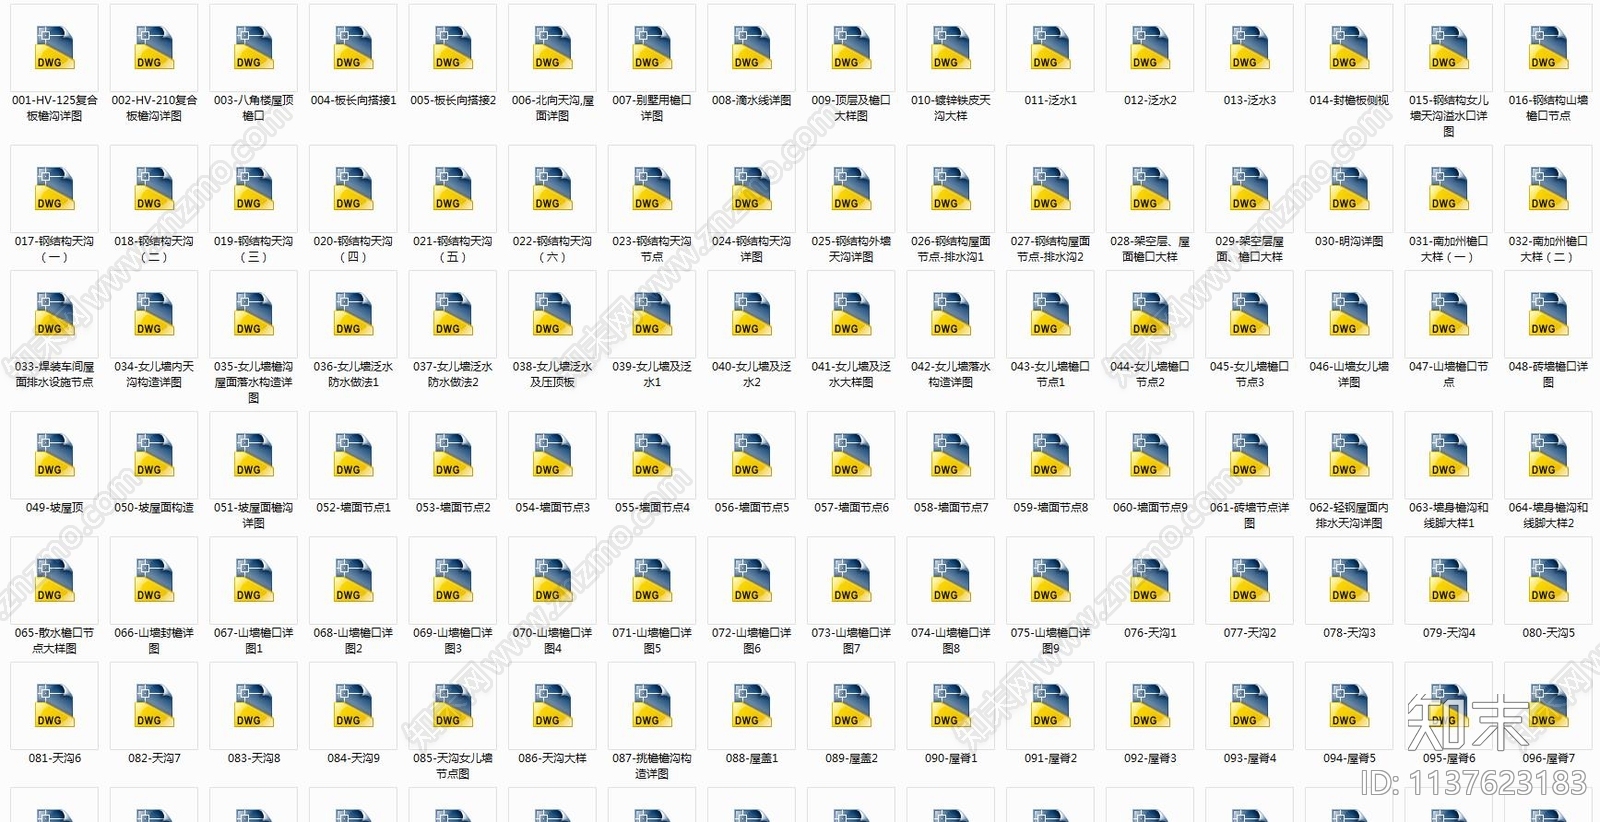Click the 036-女儿墙泛水防水做法1 DWG icon
The width and height of the screenshot is (1600, 822).
point(353,314)
